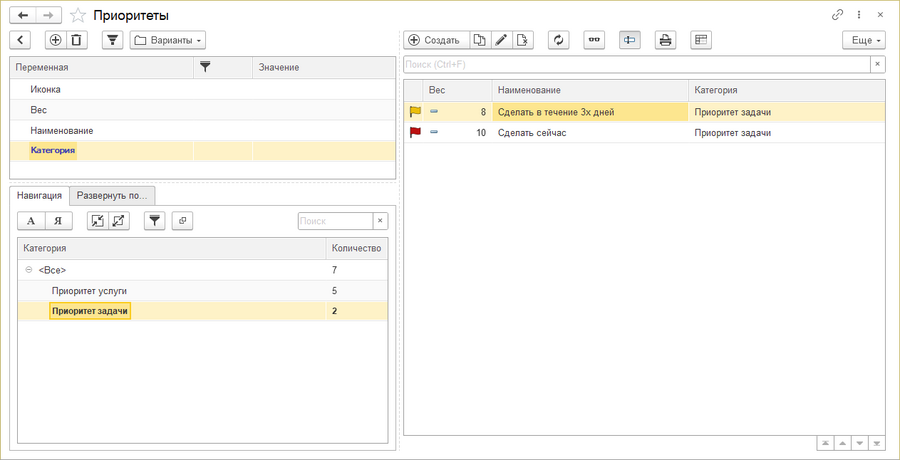Viewport: 900px width, 460px height.
Task: Click the refresh list icon
Action: [559, 40]
